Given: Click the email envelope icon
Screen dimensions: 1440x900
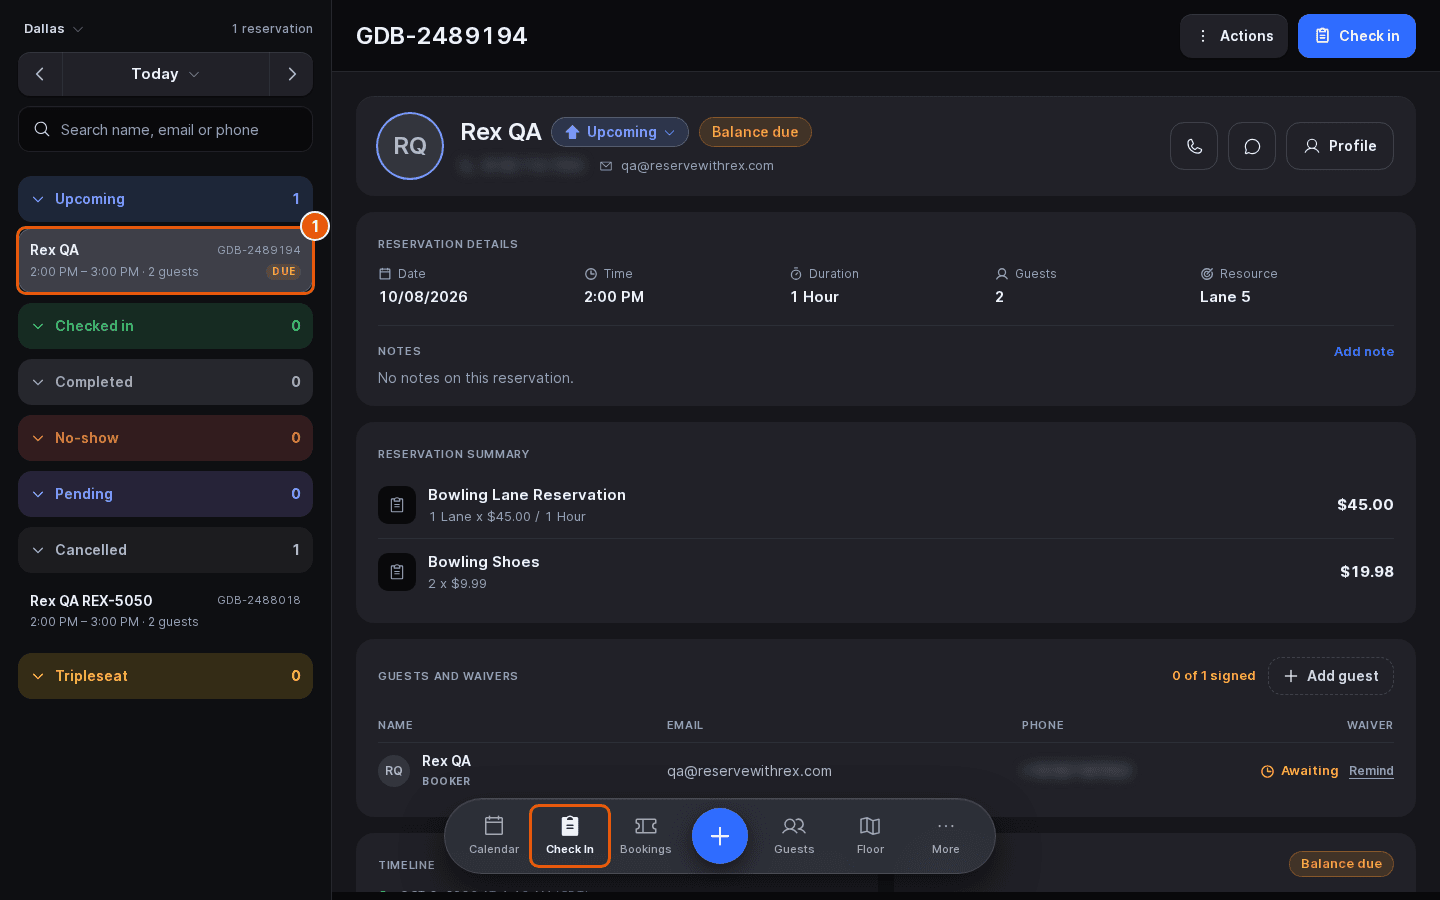Looking at the screenshot, I should [606, 166].
